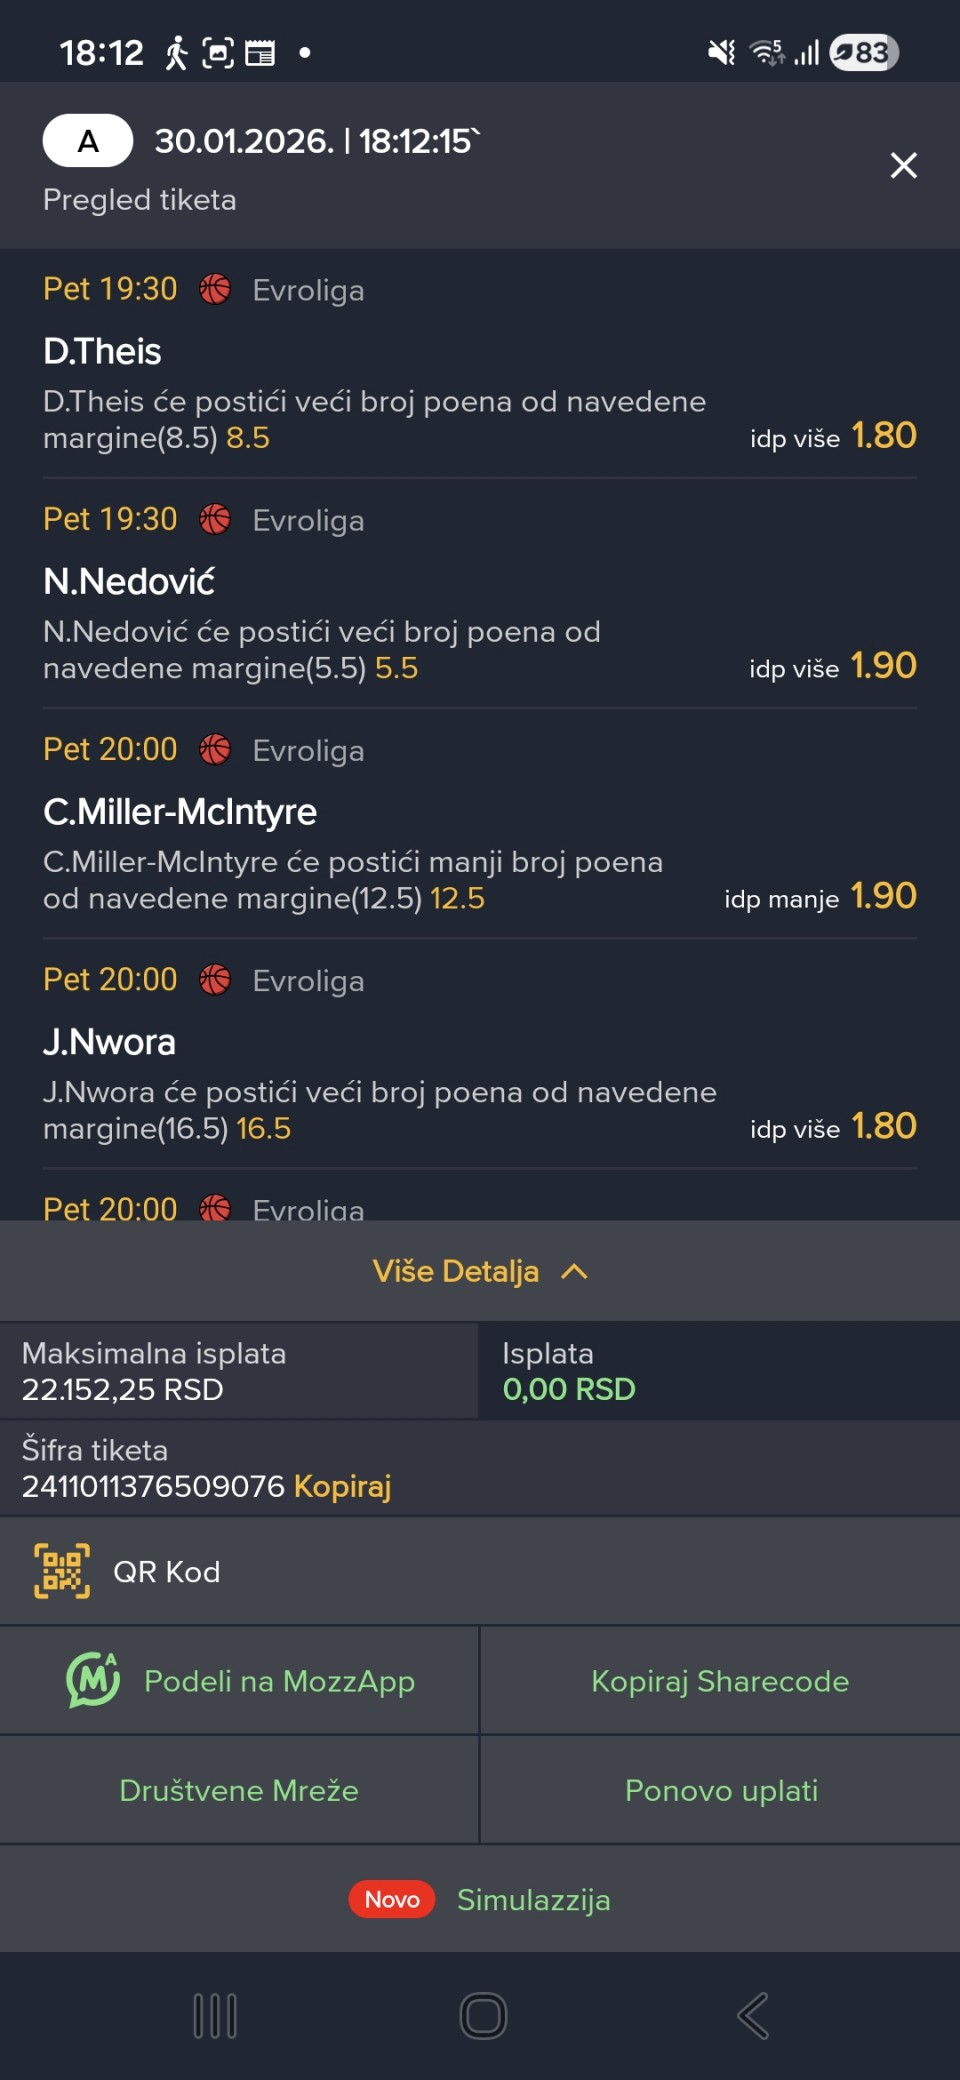Copy ticket code with Kopiraj

pos(342,1486)
